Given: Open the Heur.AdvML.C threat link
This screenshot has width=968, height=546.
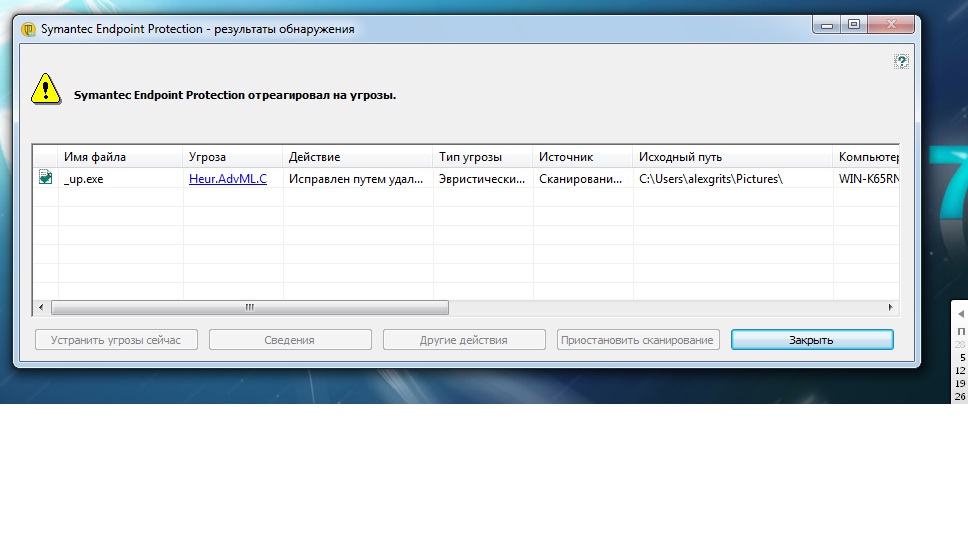Looking at the screenshot, I should click(228, 178).
